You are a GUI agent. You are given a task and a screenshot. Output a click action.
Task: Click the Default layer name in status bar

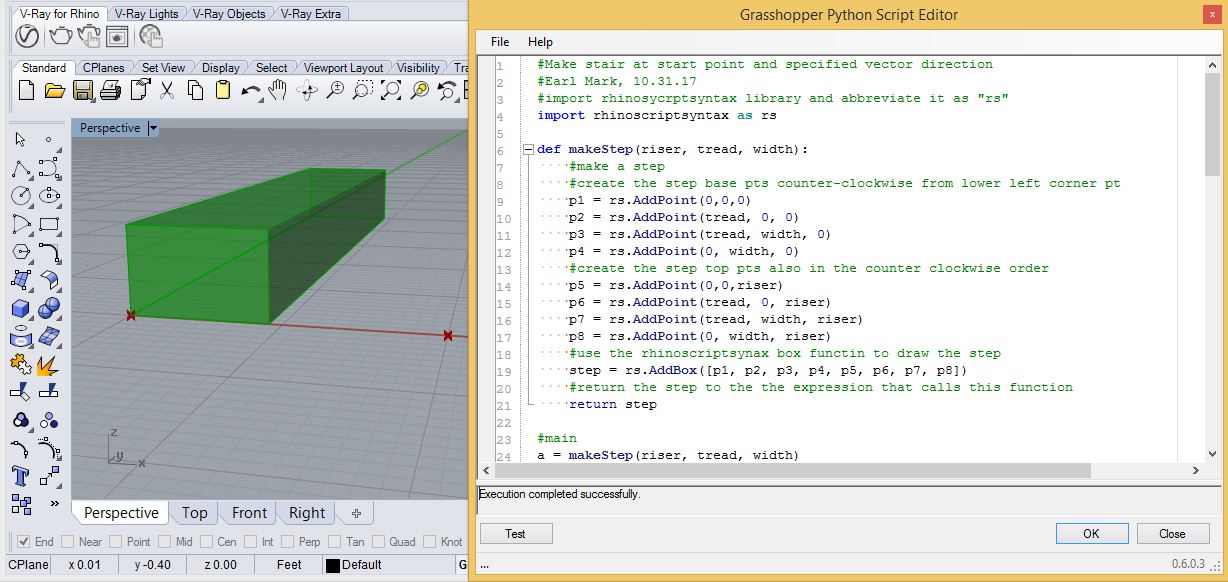pos(362,566)
